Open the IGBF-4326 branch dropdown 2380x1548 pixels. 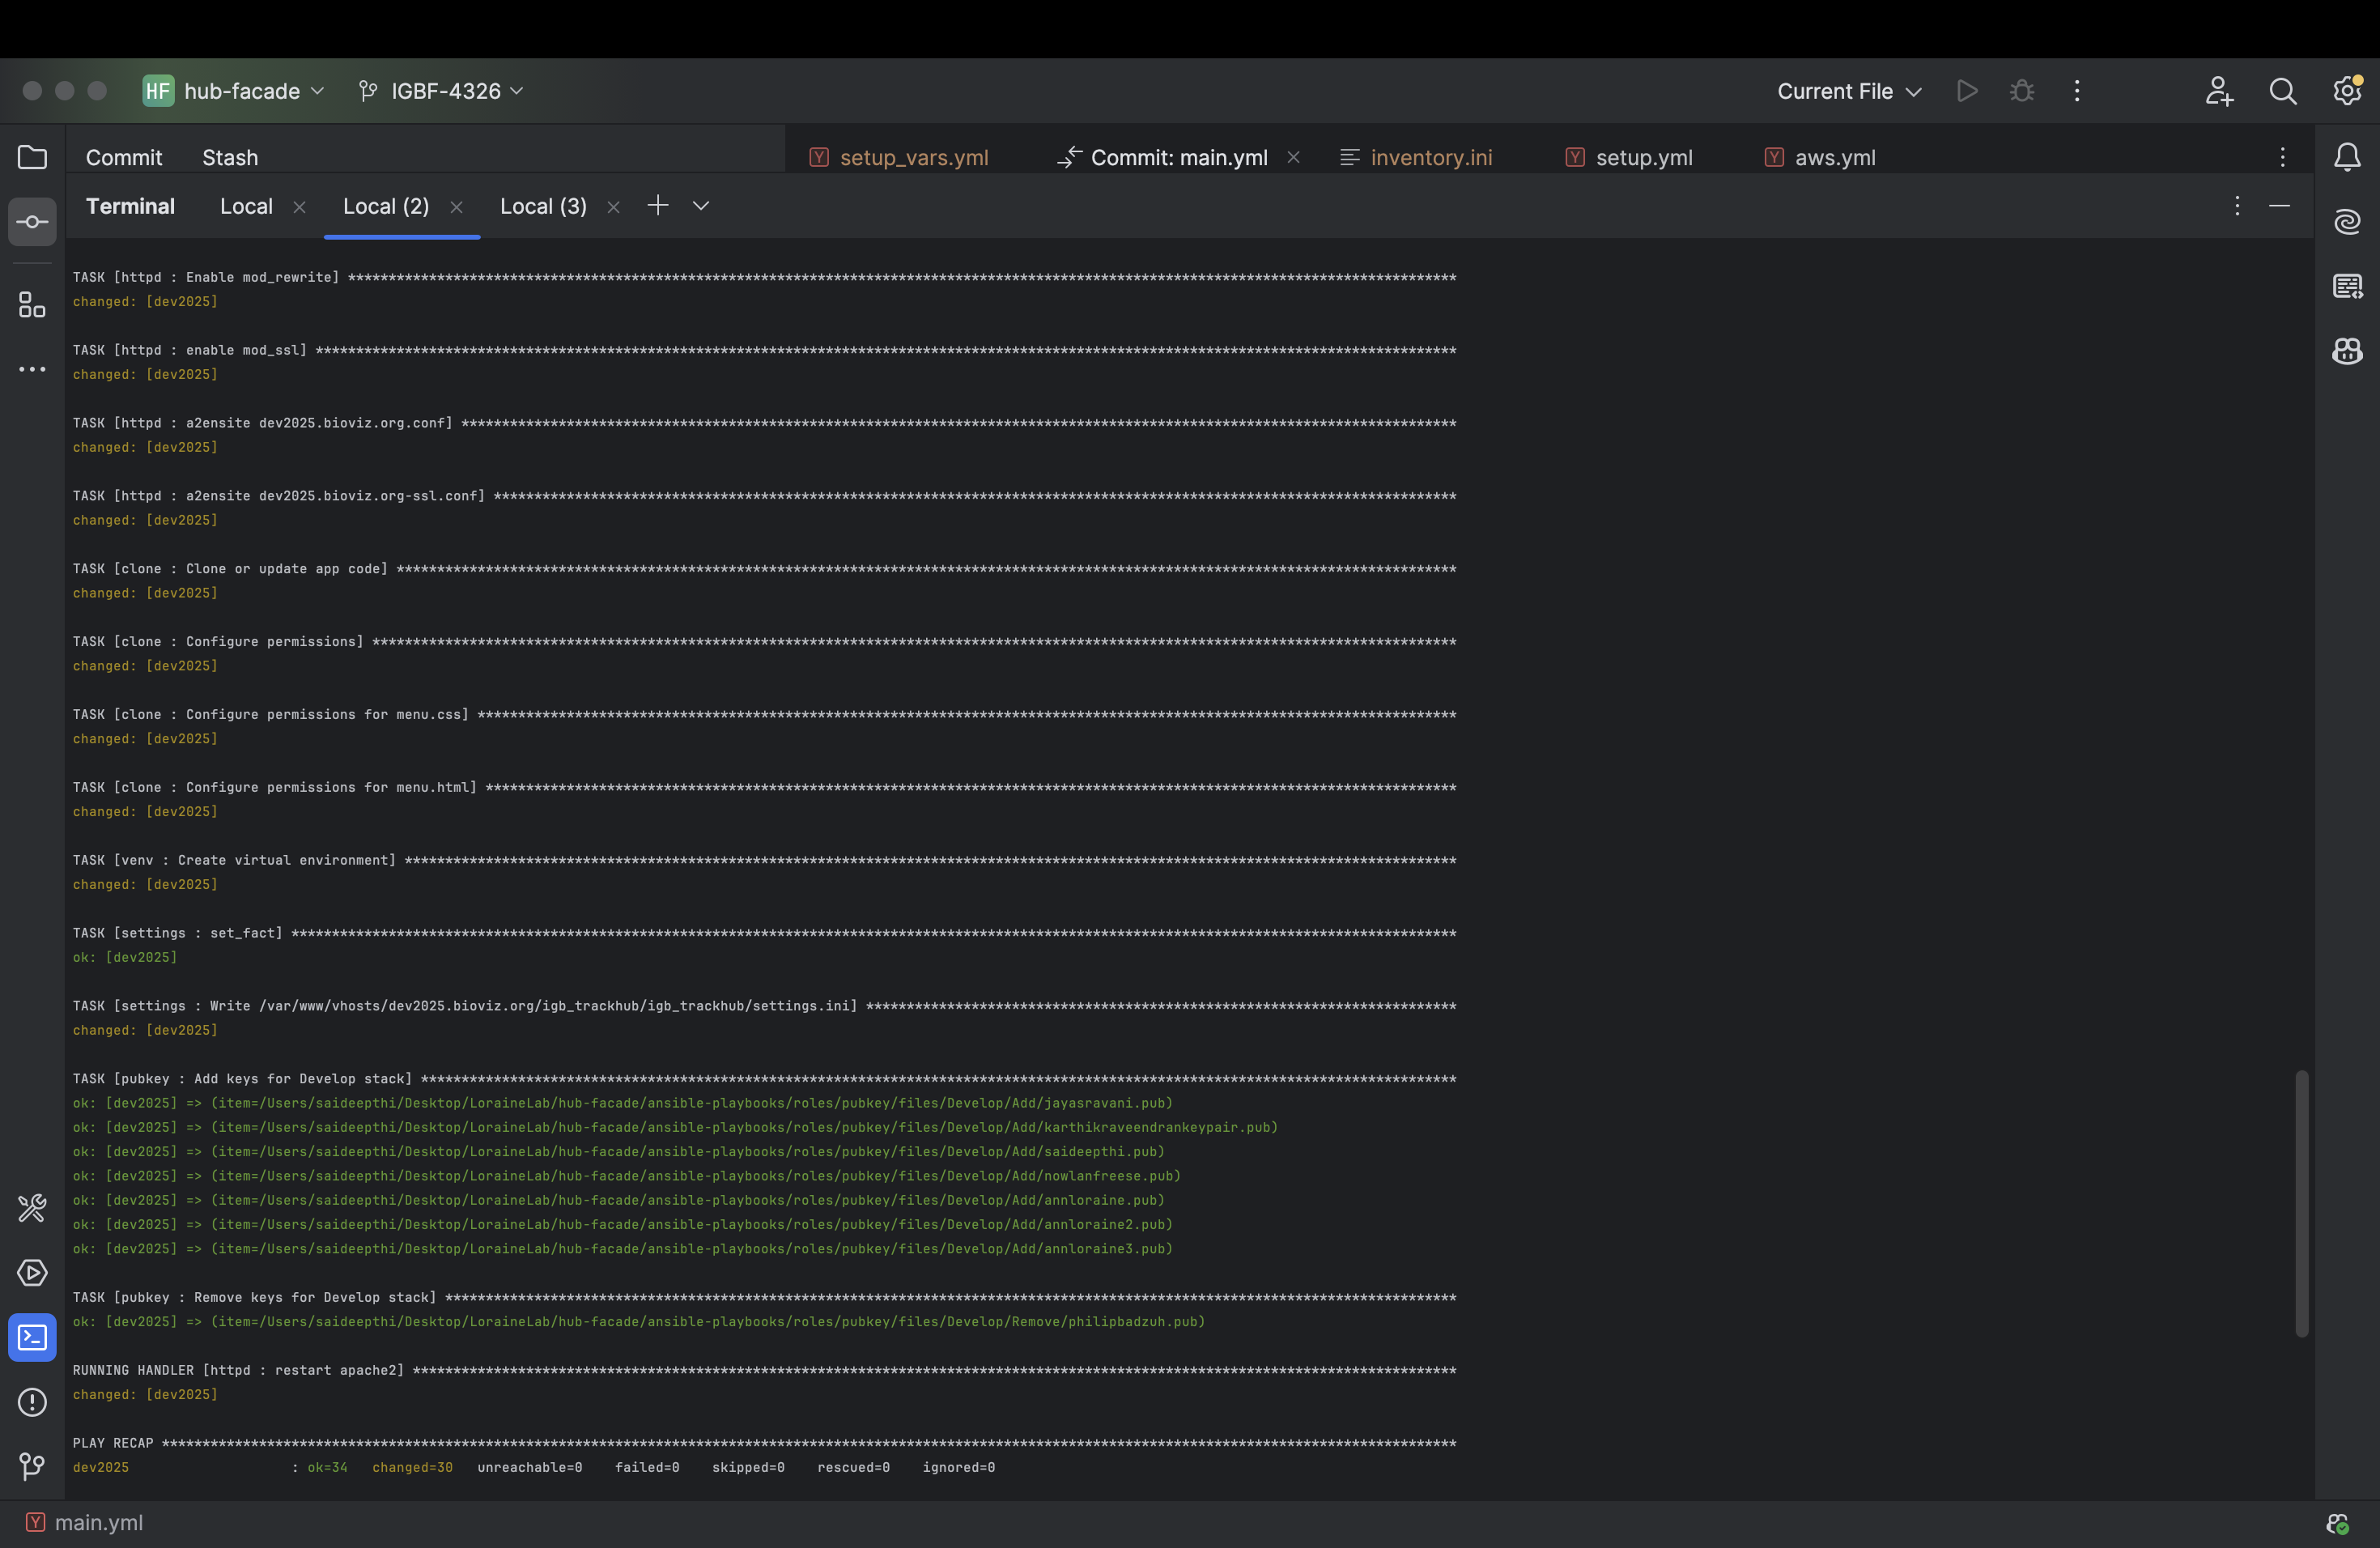pyautogui.click(x=444, y=91)
